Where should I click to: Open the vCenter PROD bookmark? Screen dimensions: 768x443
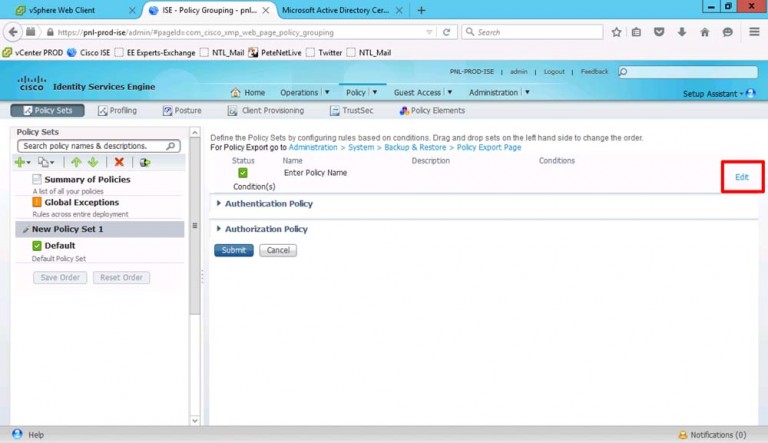(x=33, y=53)
